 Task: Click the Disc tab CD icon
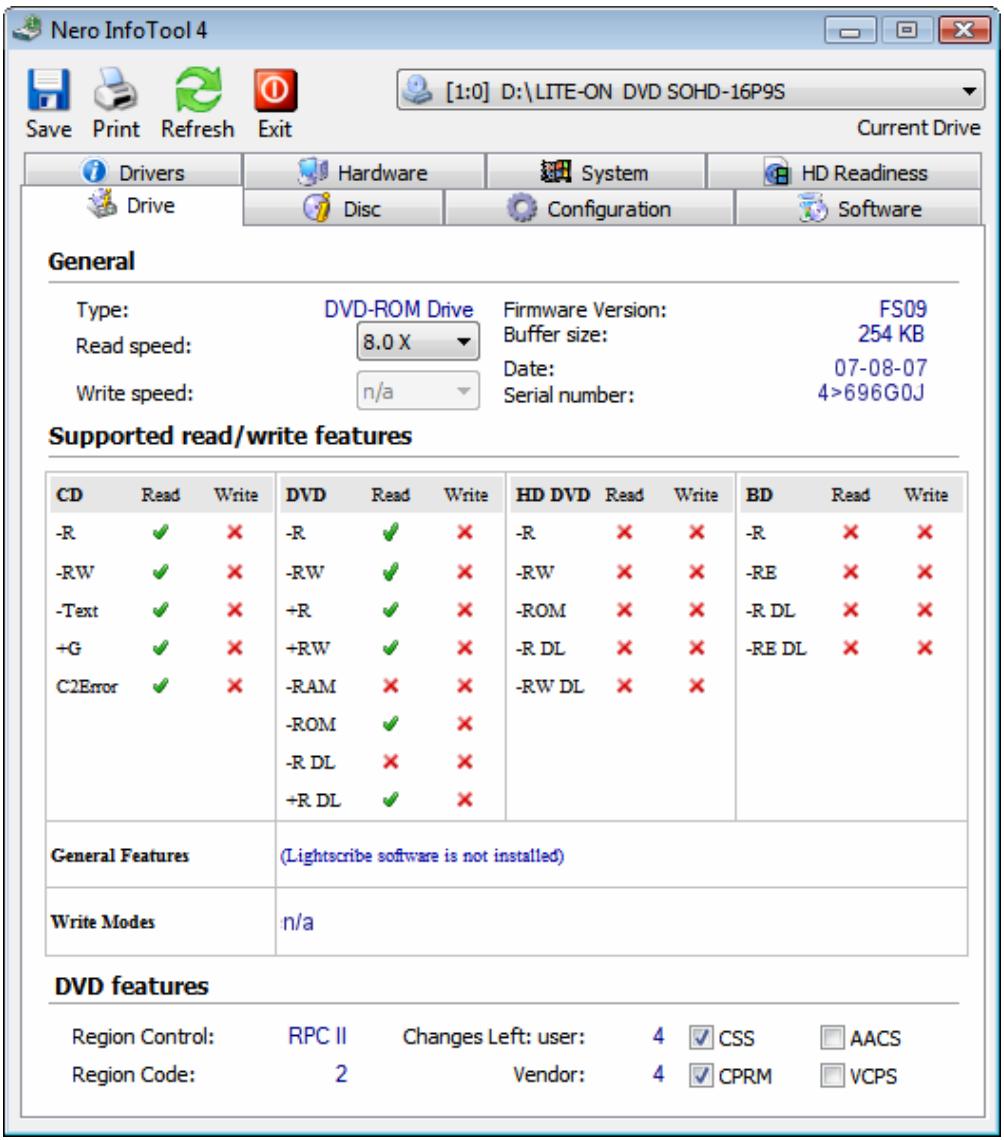pyautogui.click(x=317, y=208)
